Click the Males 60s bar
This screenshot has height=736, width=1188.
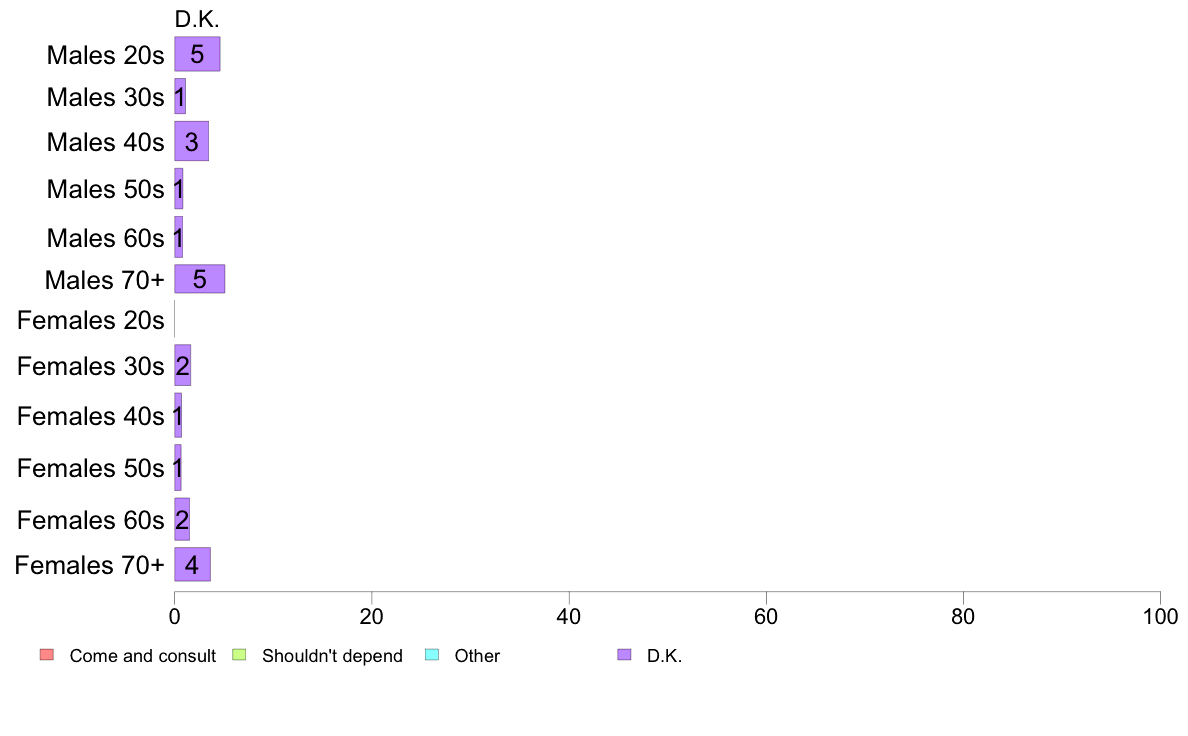click(x=179, y=237)
